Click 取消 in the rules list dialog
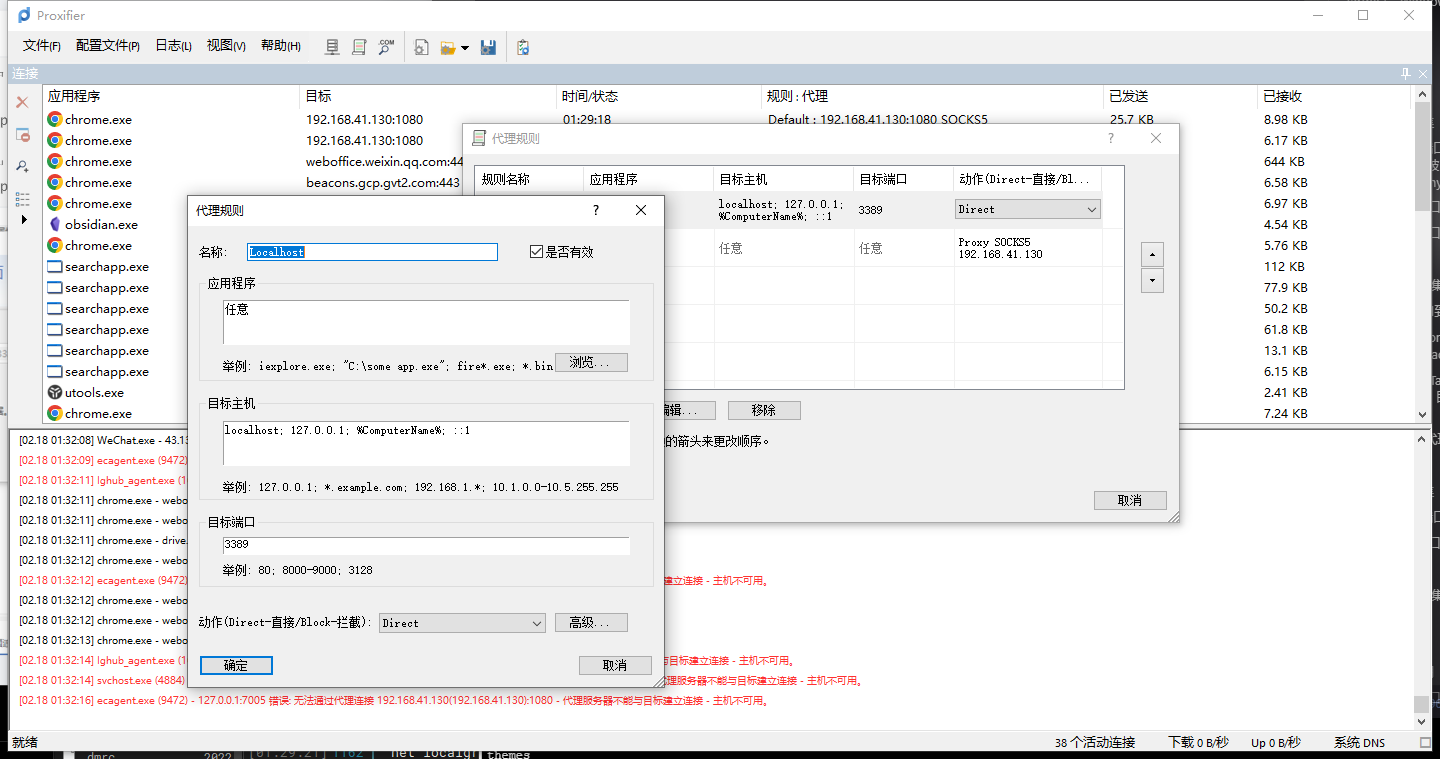Viewport: 1440px width, 759px height. 1130,500
